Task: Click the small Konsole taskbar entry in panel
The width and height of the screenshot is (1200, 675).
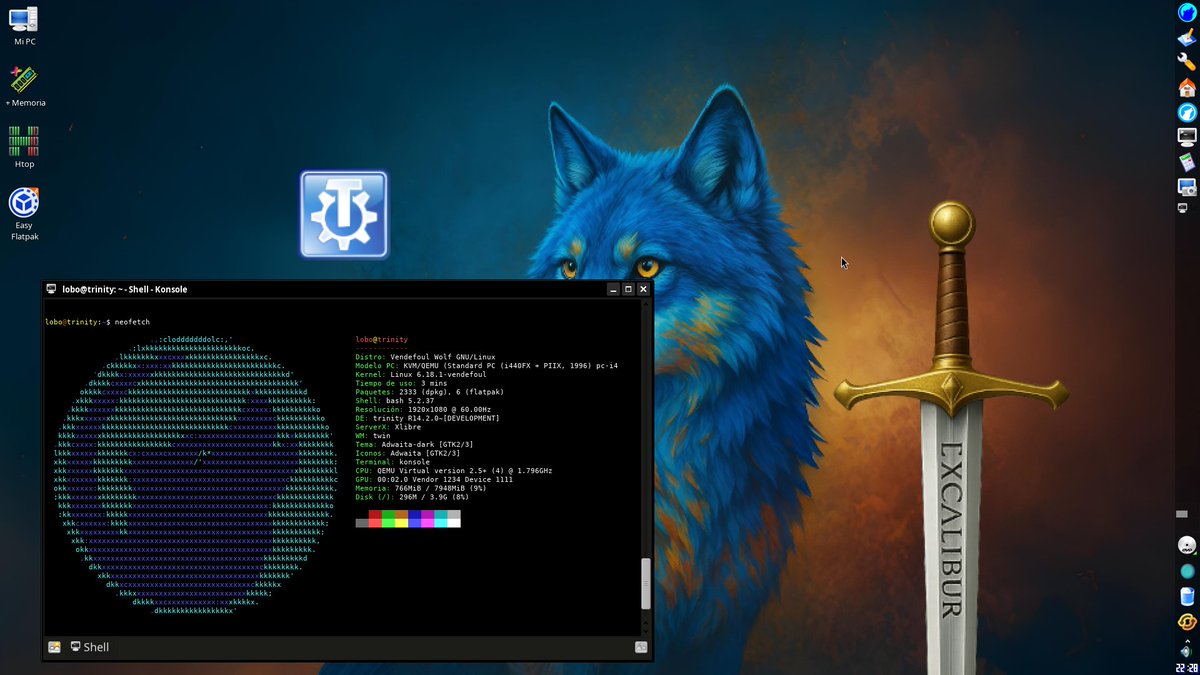Action: 1182,207
